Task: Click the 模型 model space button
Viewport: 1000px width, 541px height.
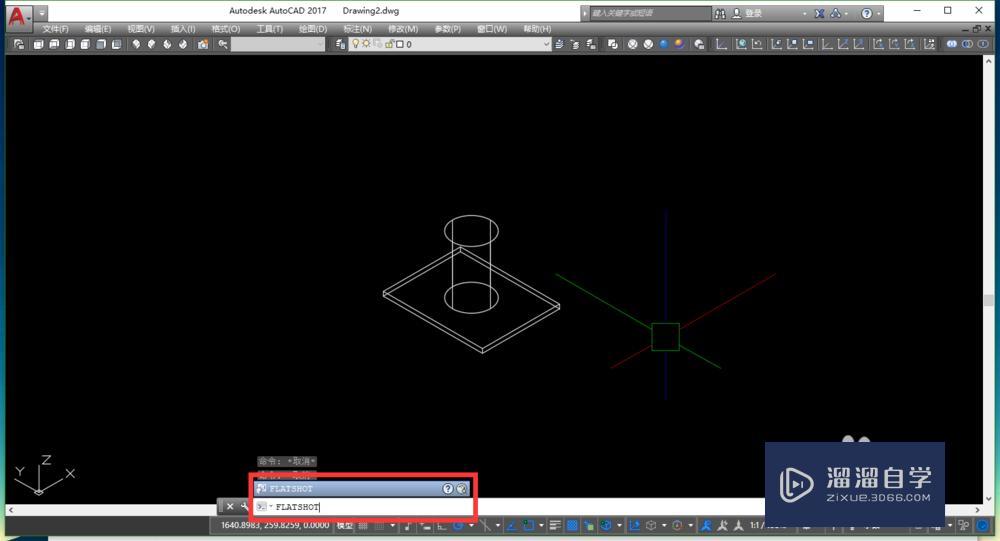Action: point(344,525)
